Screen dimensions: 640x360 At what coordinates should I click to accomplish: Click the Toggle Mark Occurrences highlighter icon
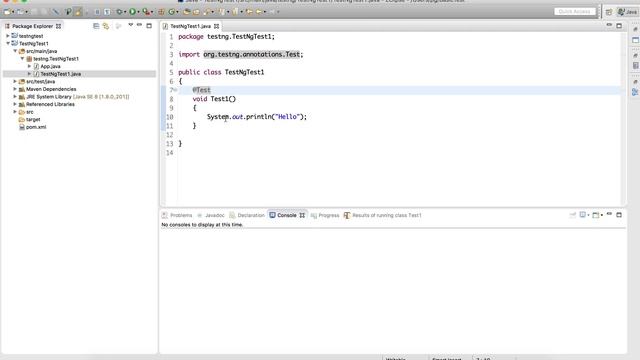pyautogui.click(x=78, y=12)
